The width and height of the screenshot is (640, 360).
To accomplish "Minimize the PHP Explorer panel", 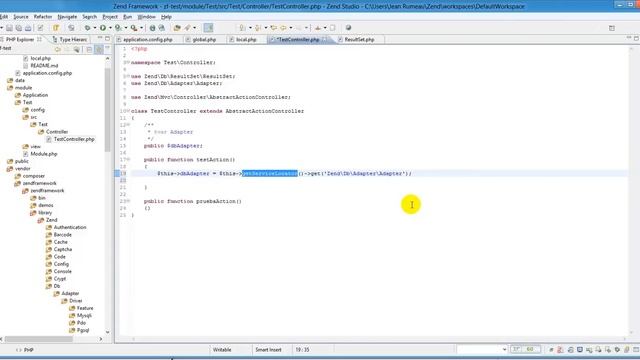I will [100, 38].
